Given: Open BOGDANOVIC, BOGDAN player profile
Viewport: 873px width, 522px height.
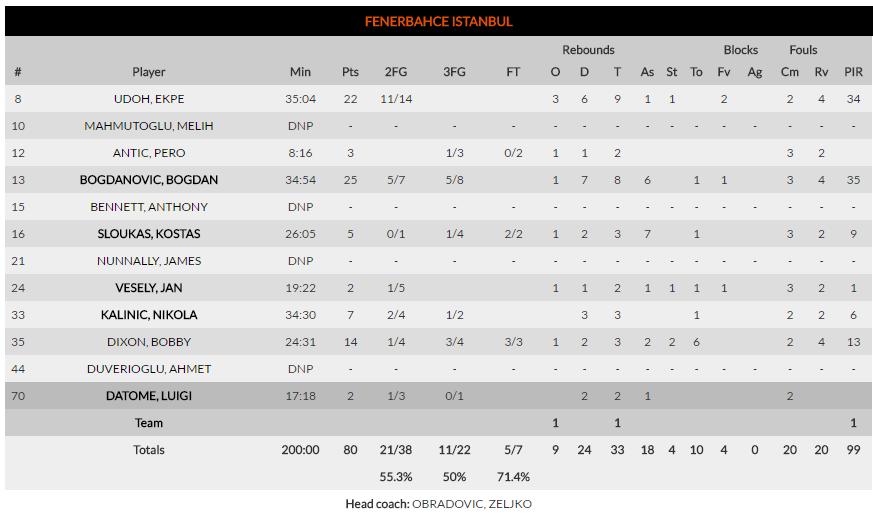Looking at the screenshot, I should pyautogui.click(x=149, y=180).
